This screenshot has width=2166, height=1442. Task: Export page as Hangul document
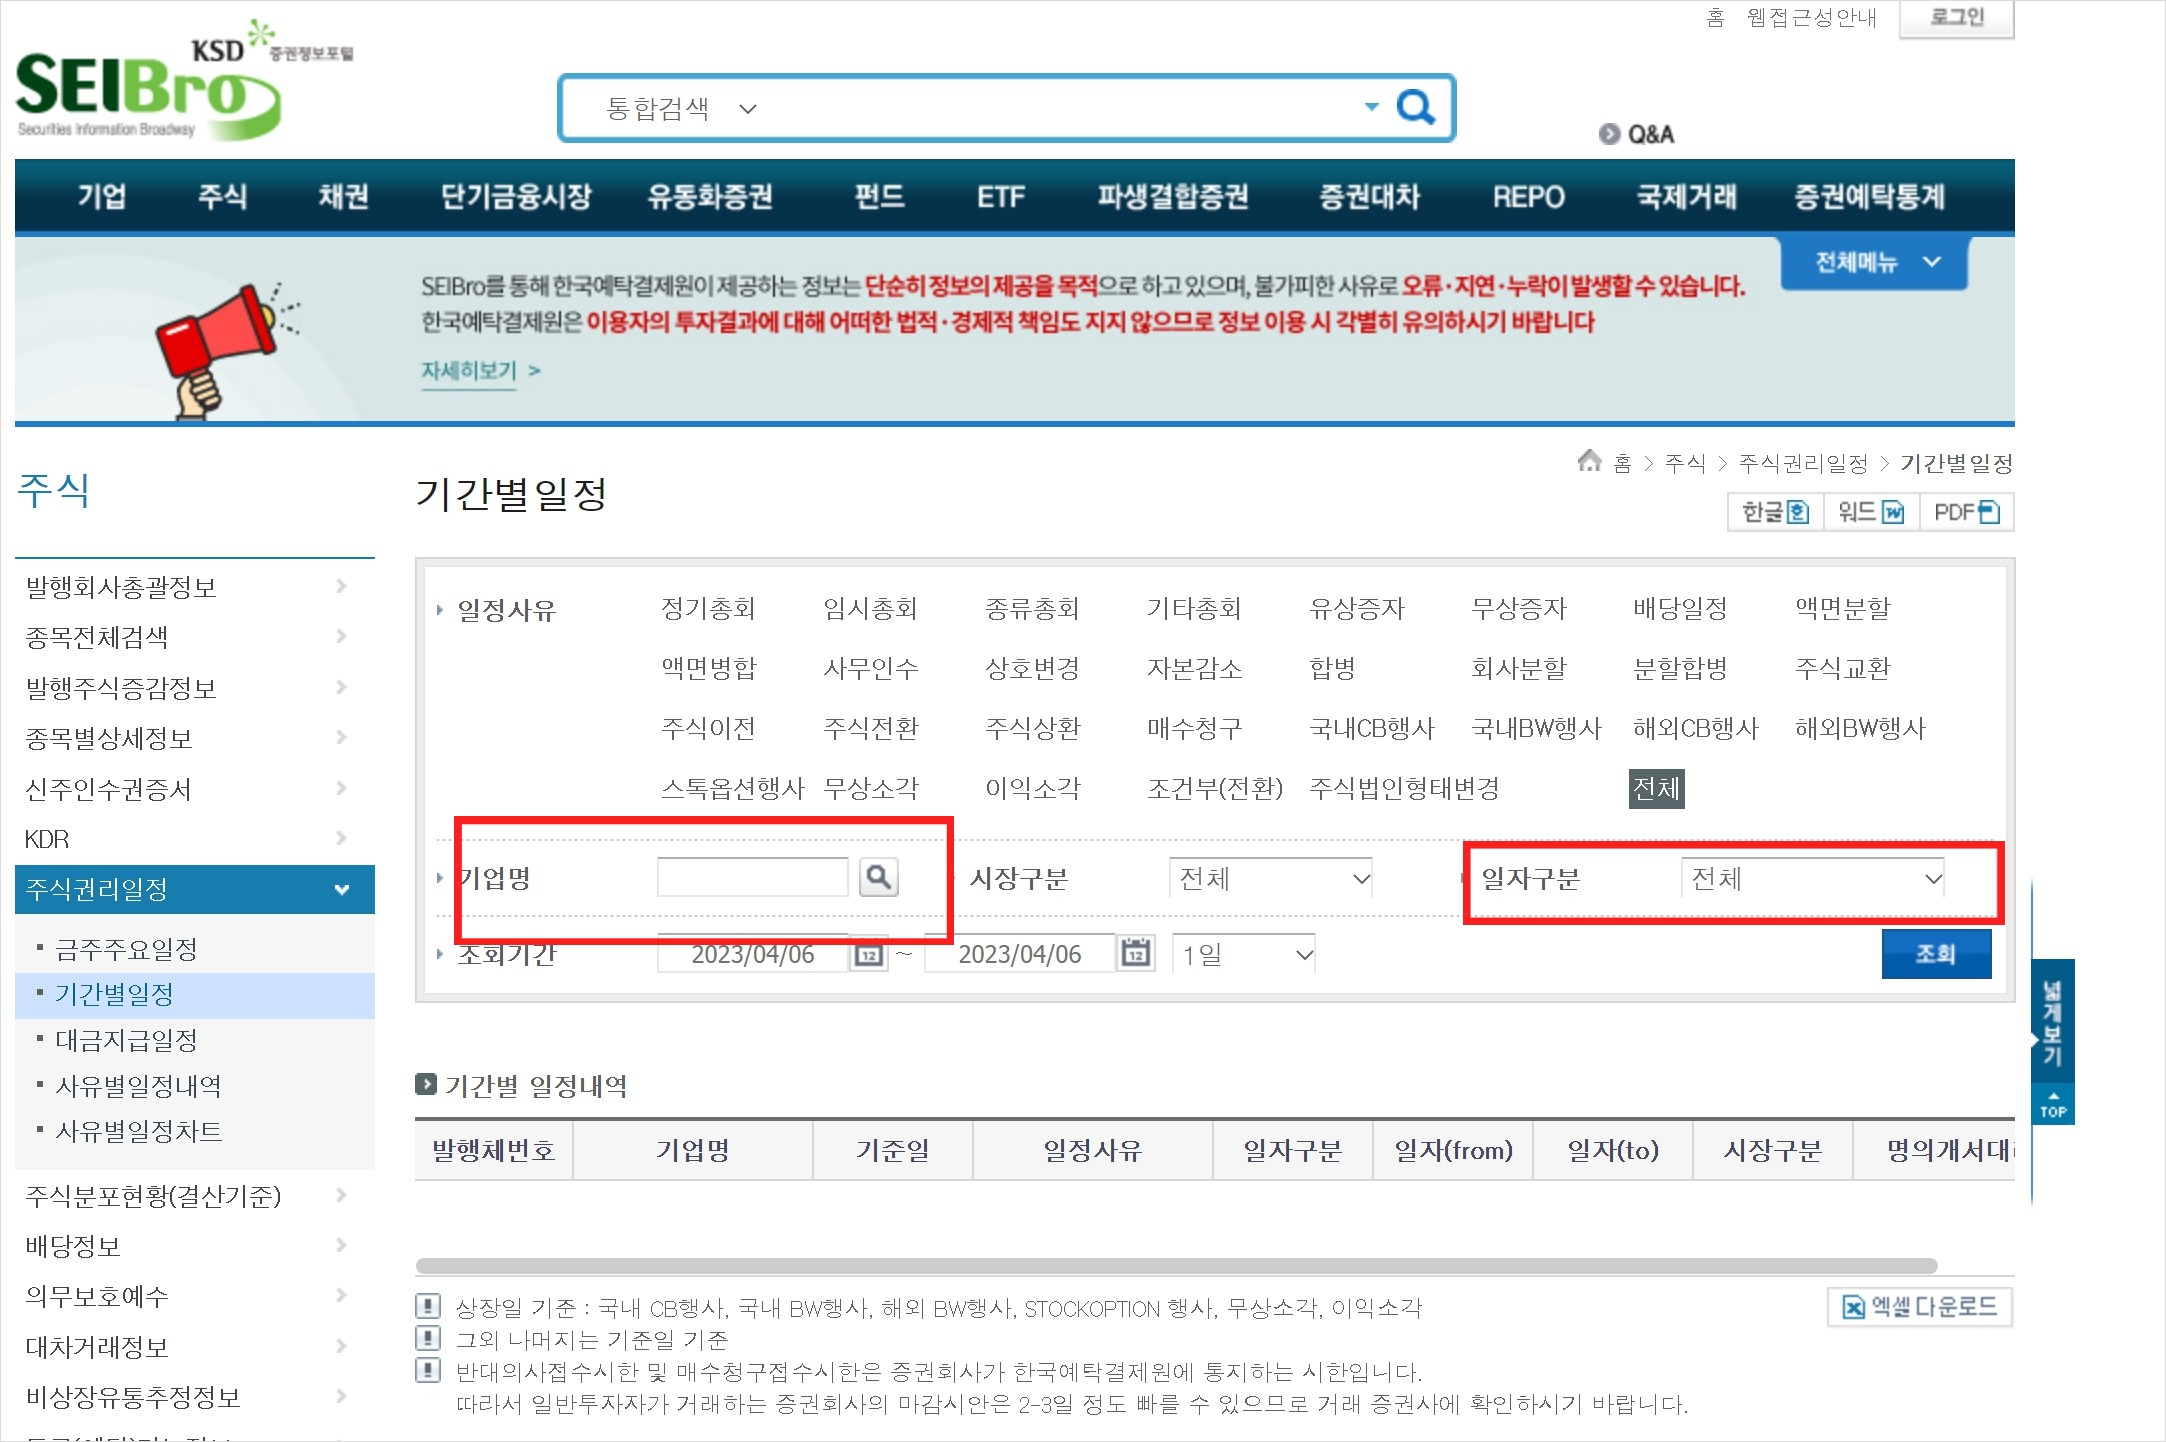pyautogui.click(x=1774, y=512)
